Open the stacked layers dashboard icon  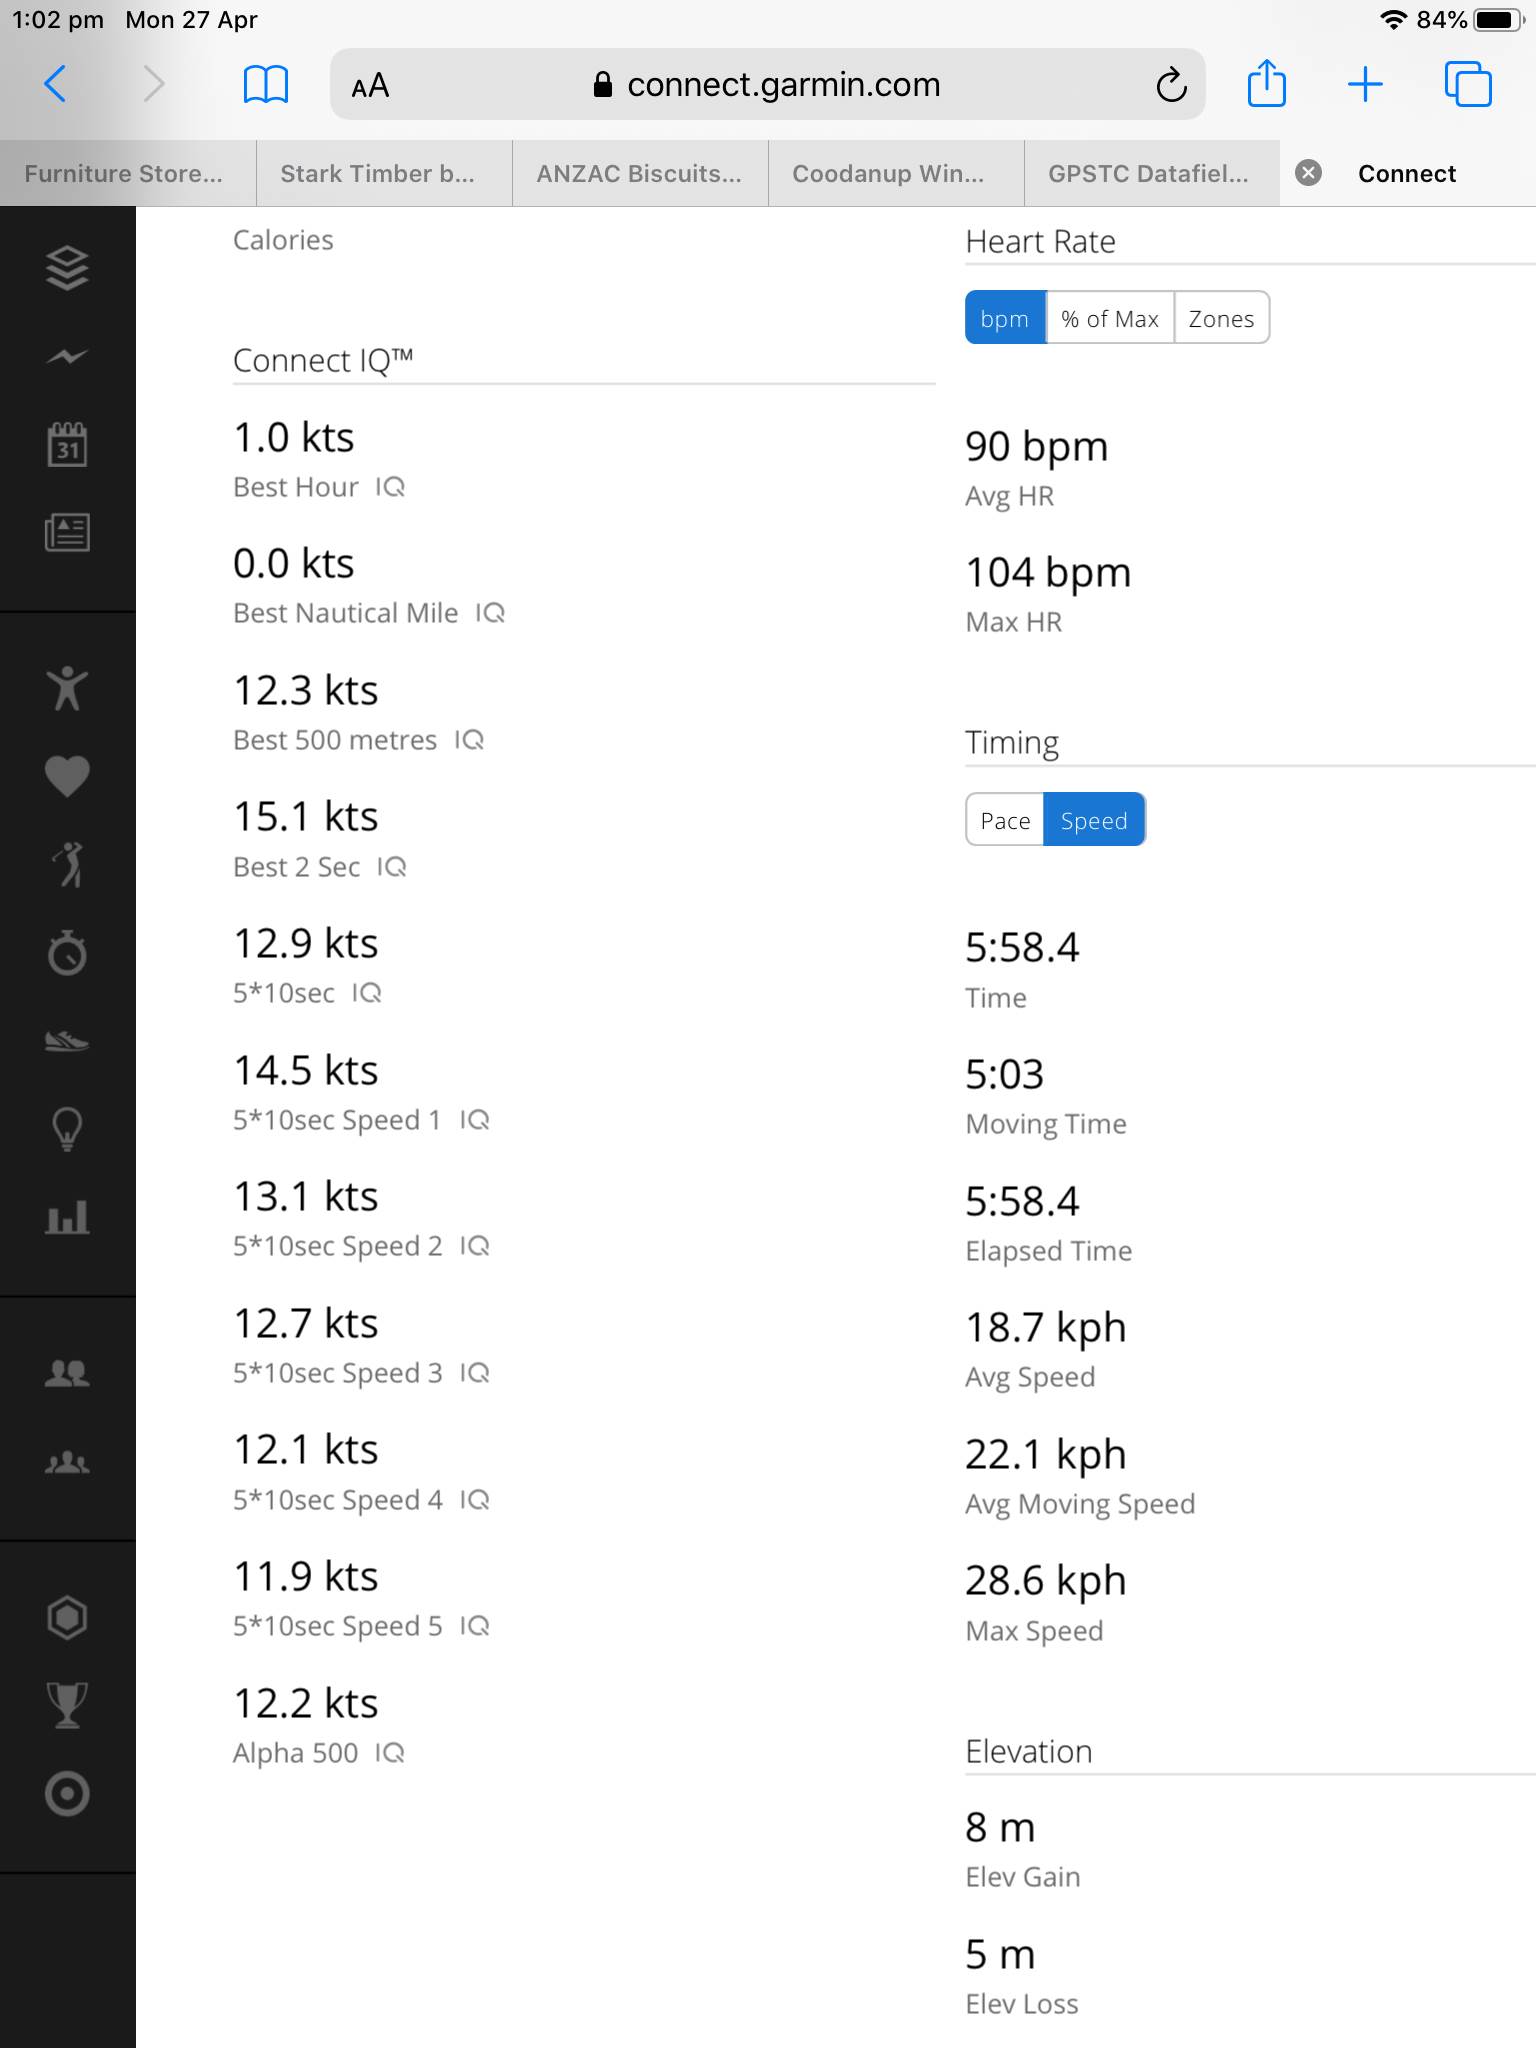(x=67, y=268)
